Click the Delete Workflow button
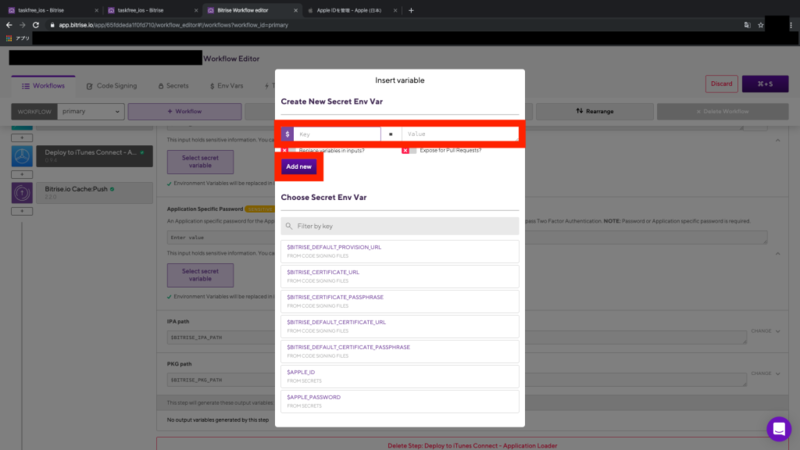Image resolution: width=800 pixels, height=450 pixels. point(722,111)
